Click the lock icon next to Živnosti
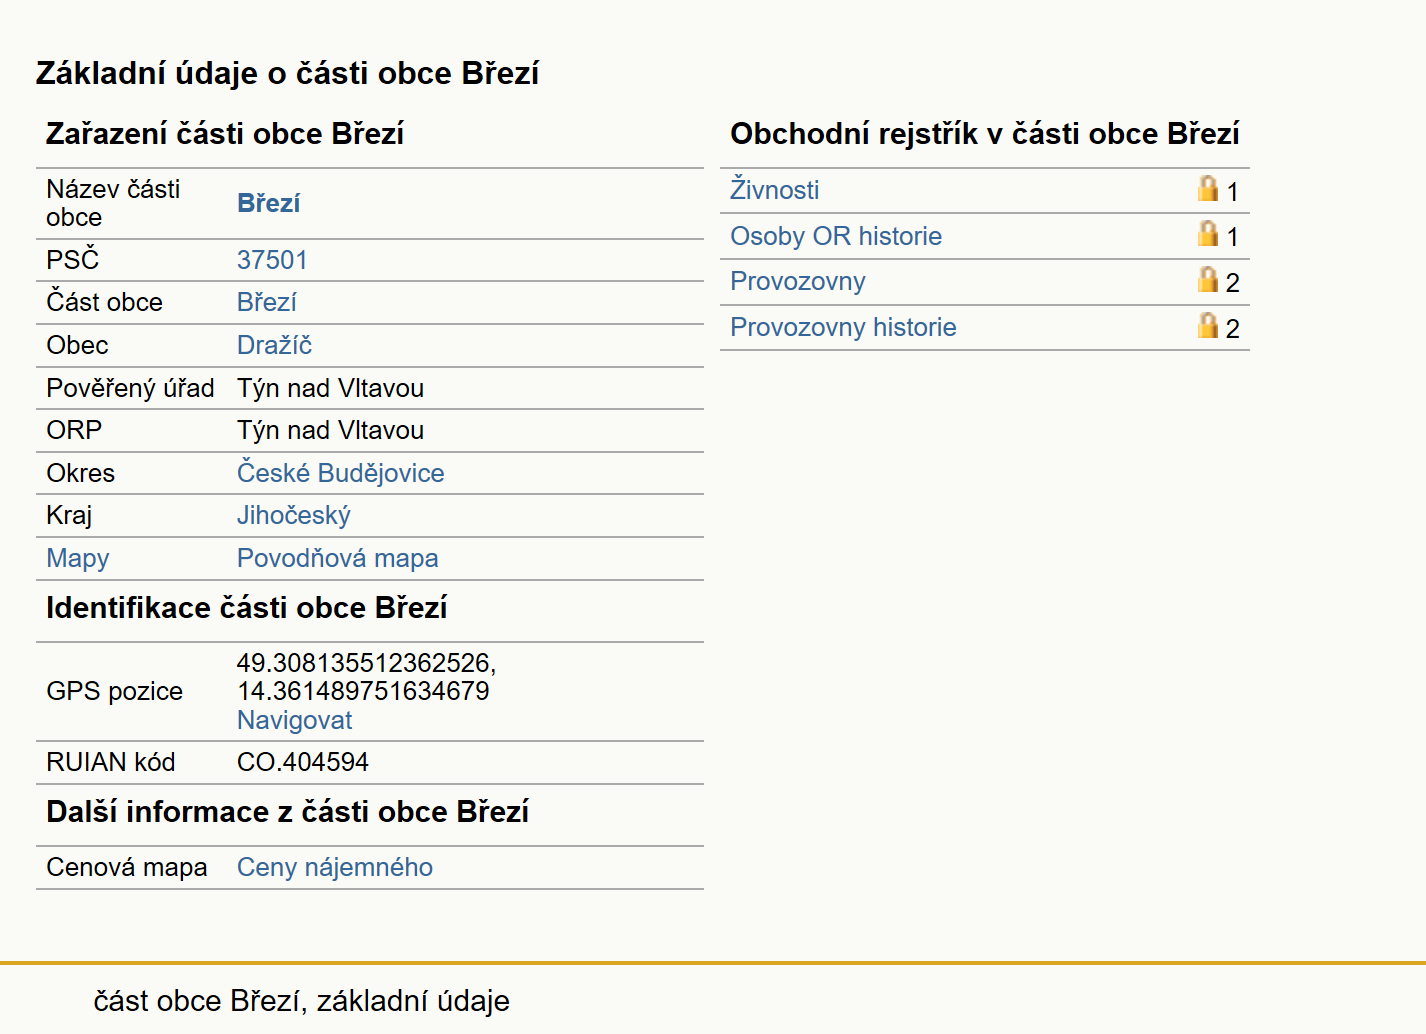 click(1208, 188)
